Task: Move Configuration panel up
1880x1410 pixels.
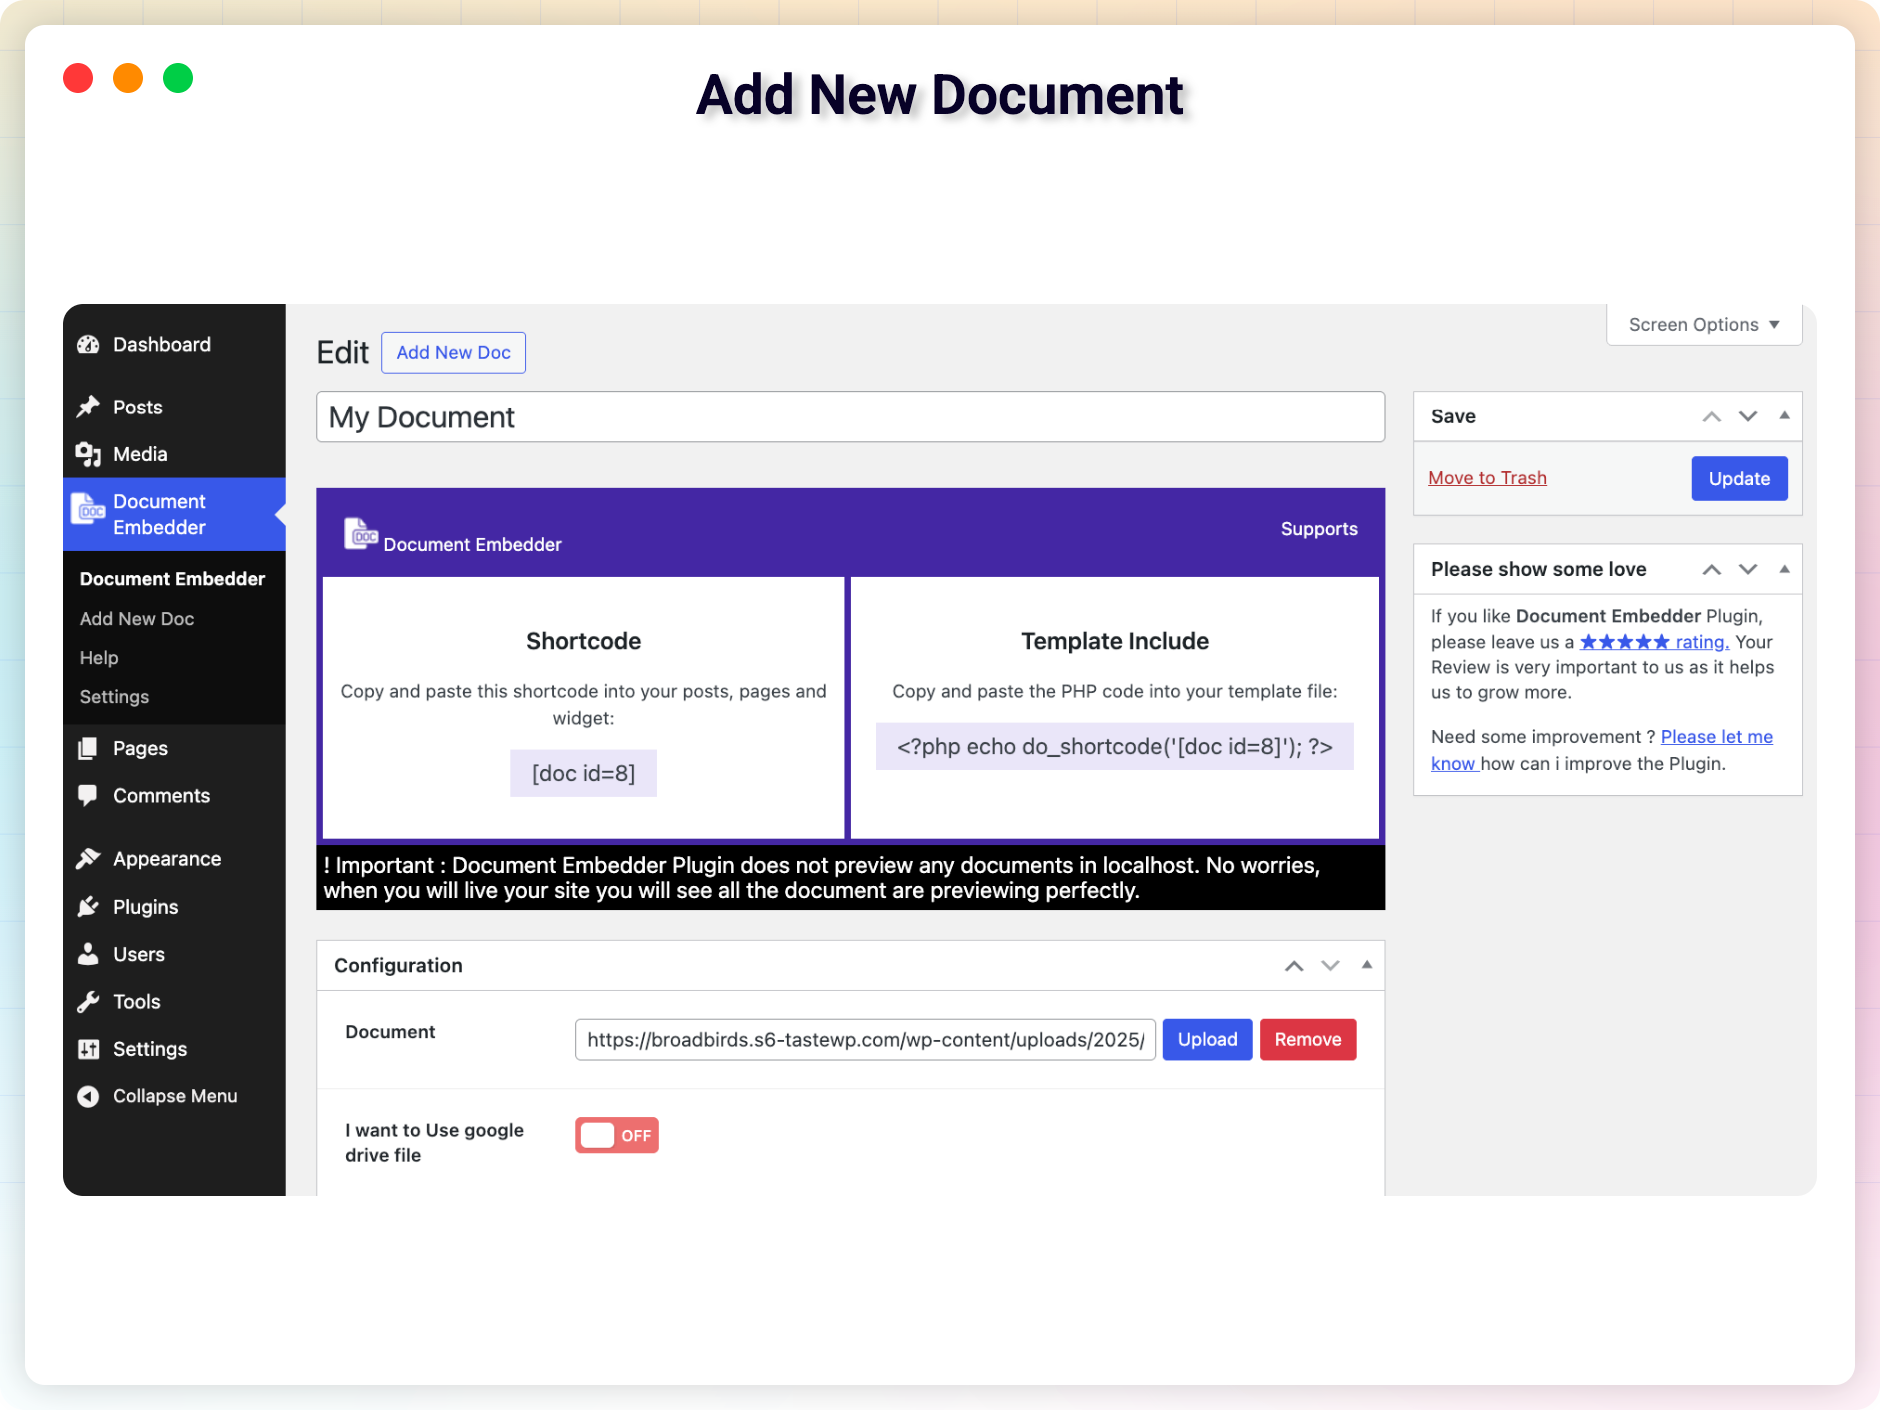Action: pos(1294,966)
